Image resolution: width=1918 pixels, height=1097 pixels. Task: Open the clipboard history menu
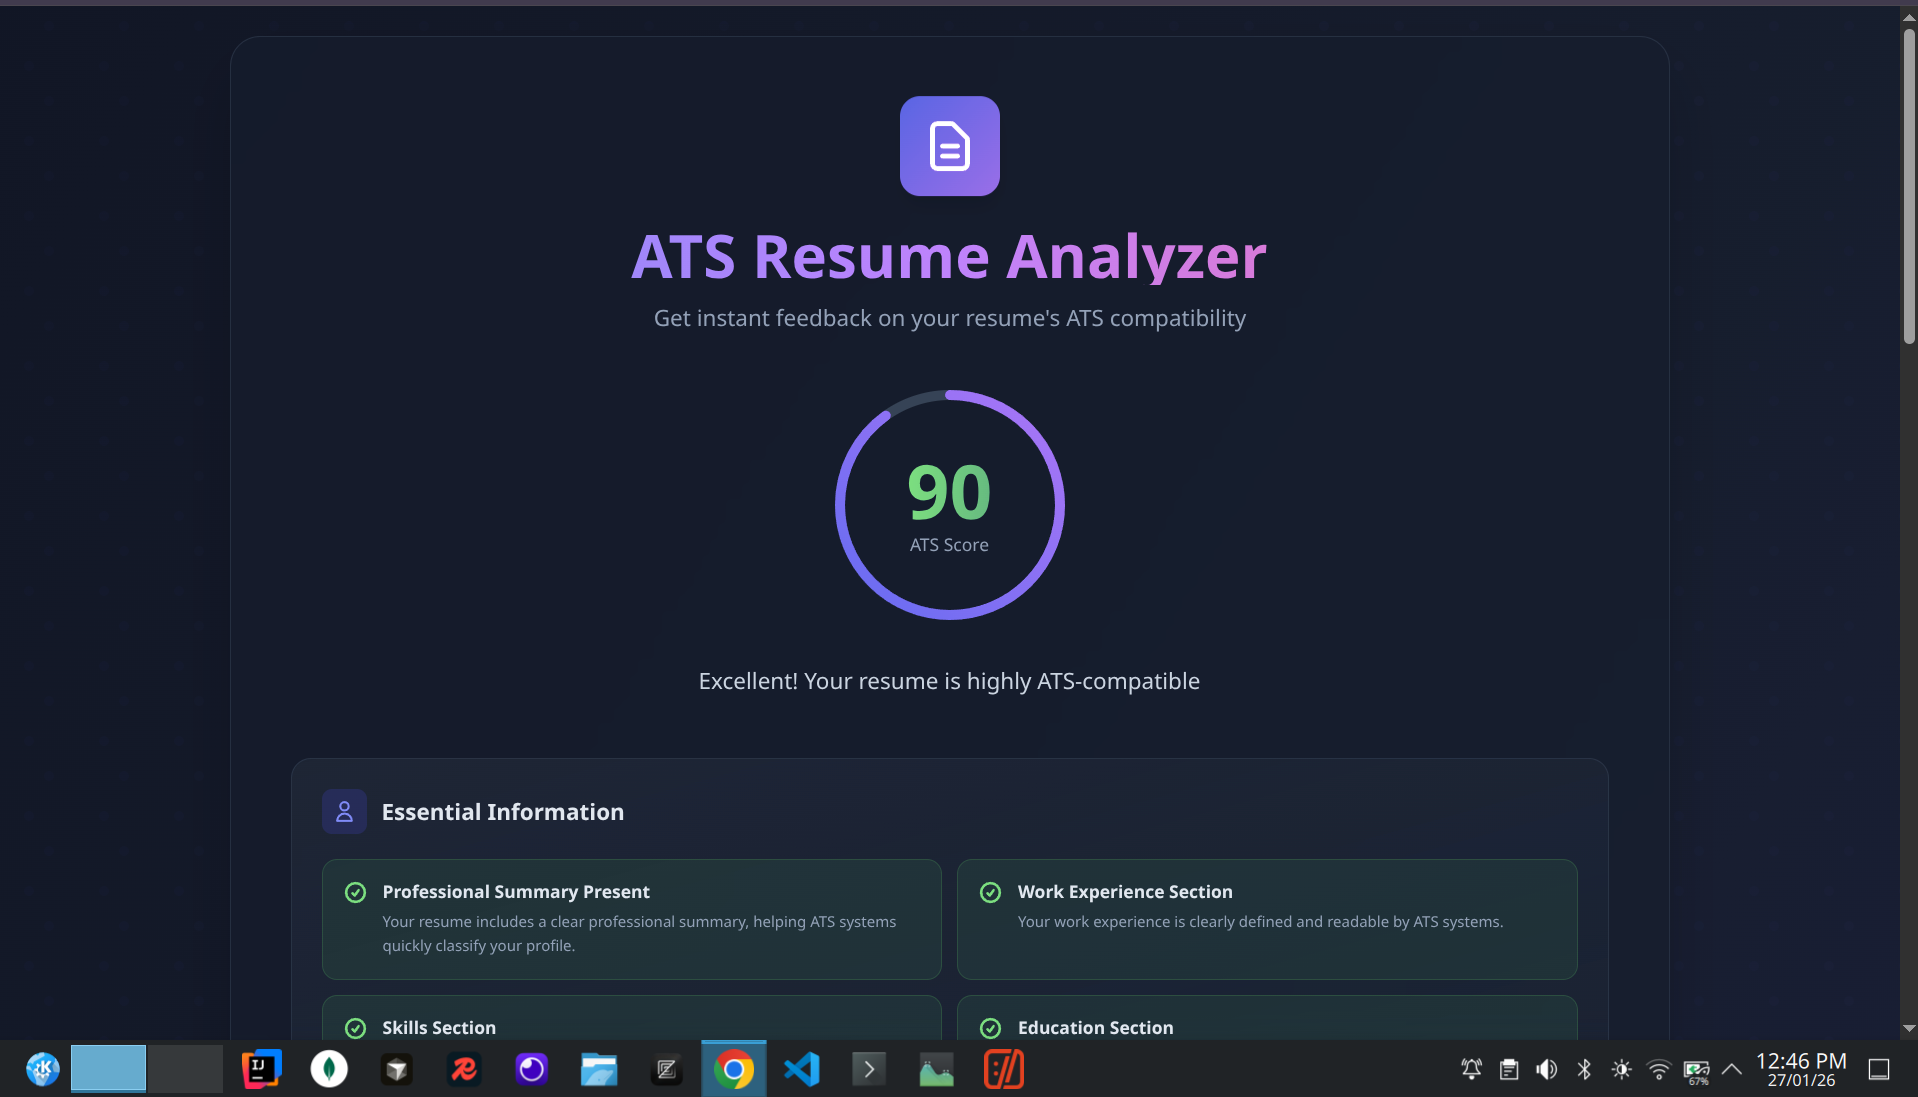[1509, 1068]
